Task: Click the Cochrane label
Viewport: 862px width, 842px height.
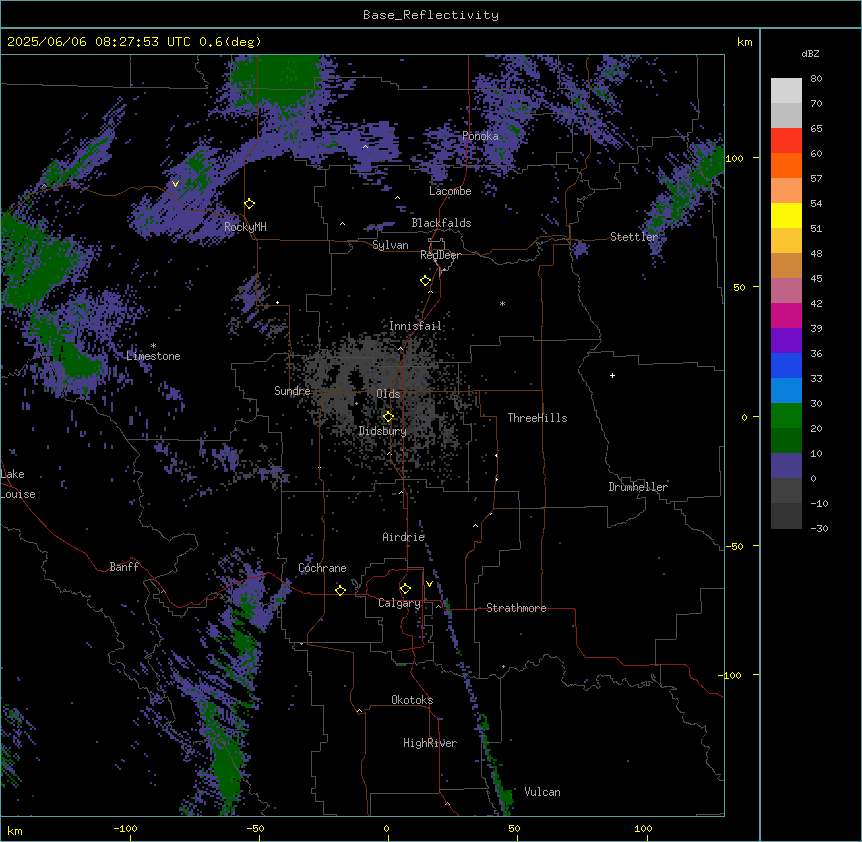Action: pyautogui.click(x=322, y=568)
